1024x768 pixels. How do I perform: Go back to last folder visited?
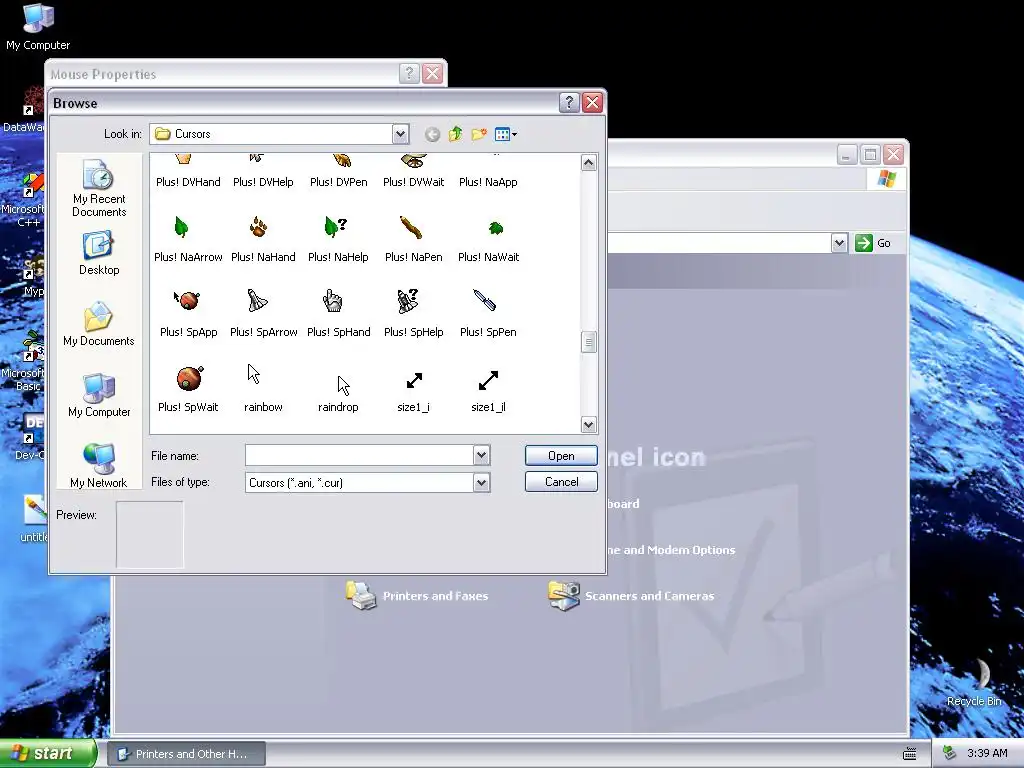(432, 135)
